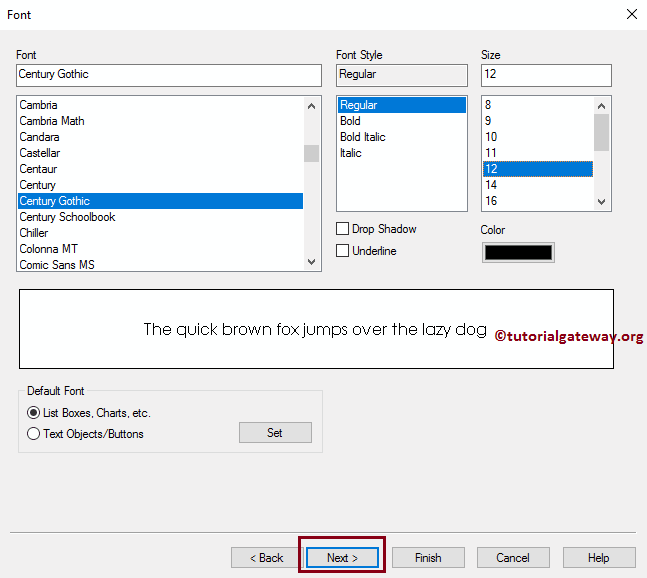This screenshot has width=647, height=578.
Task: Choose the Candara font
Action: (161, 137)
